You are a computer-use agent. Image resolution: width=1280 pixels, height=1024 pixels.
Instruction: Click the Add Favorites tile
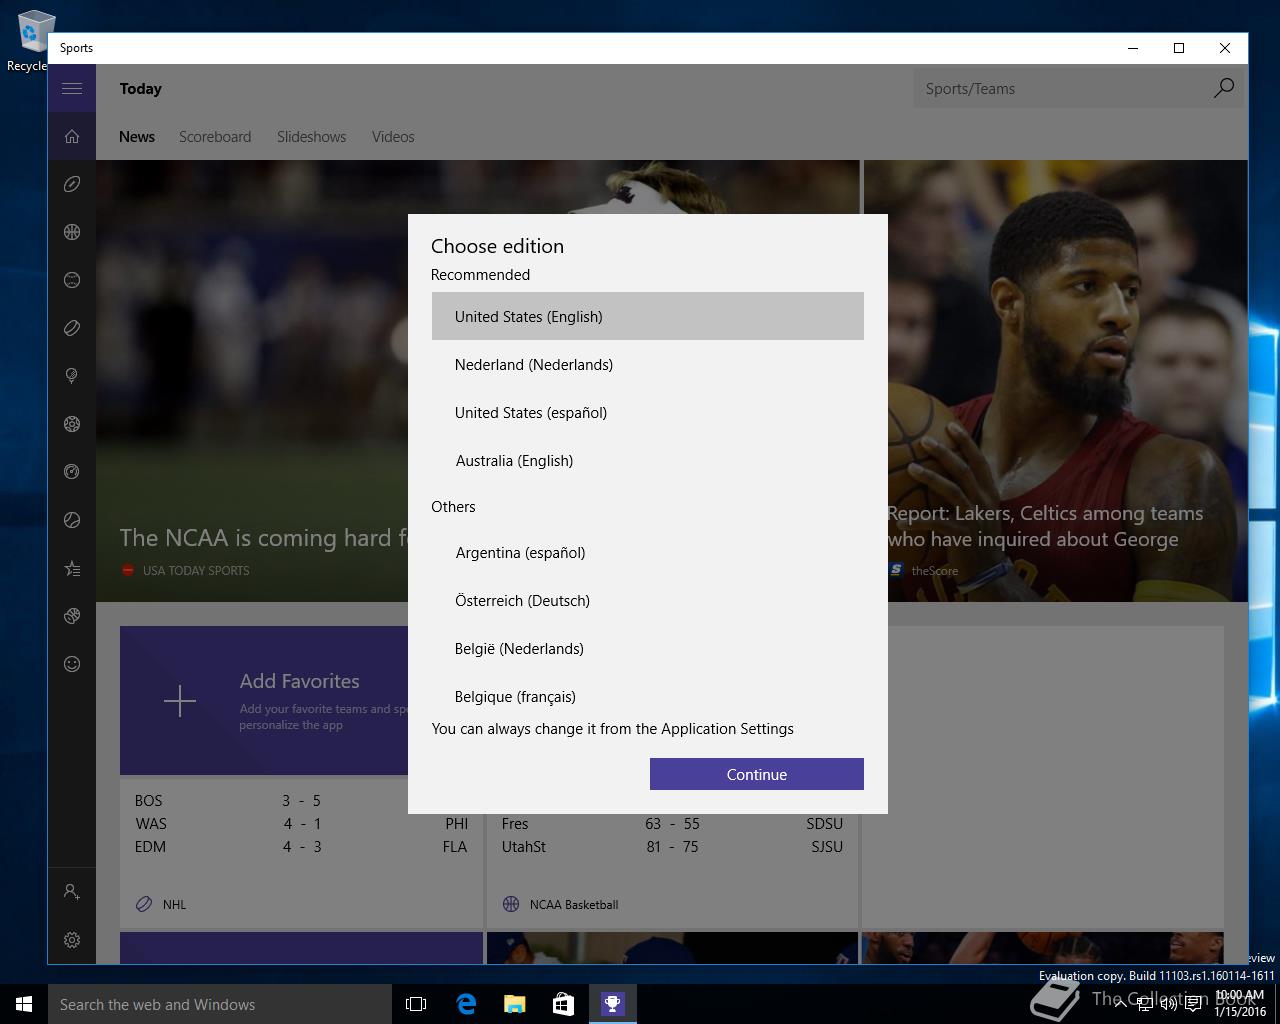(264, 700)
